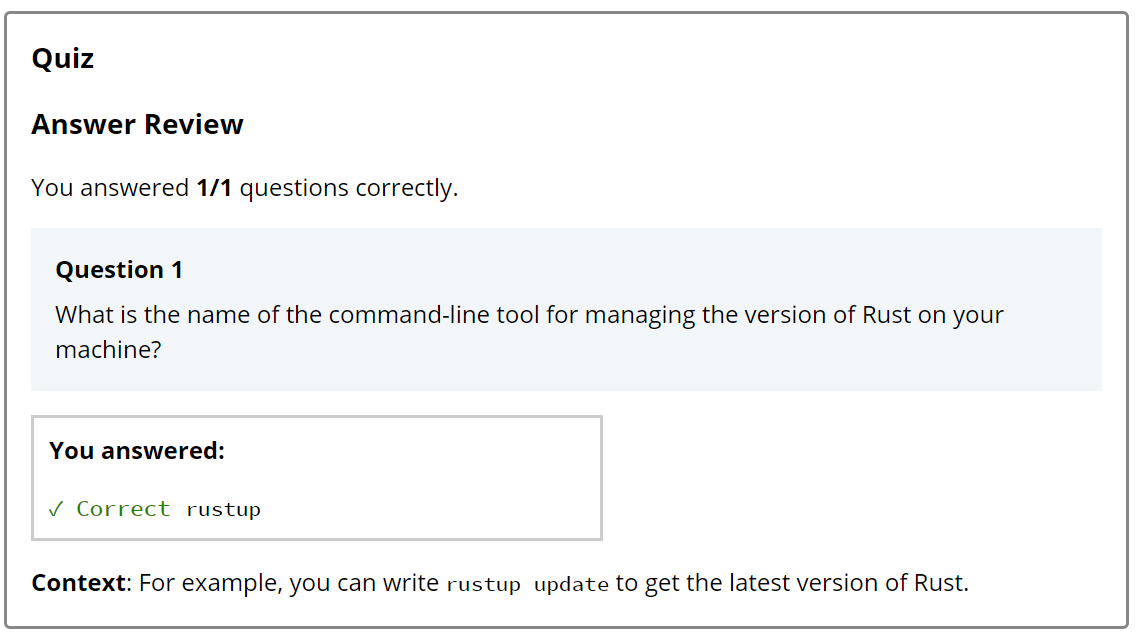Image resolution: width=1140 pixels, height=636 pixels.
Task: Click 'you can write' in the context line
Action: click(x=364, y=583)
